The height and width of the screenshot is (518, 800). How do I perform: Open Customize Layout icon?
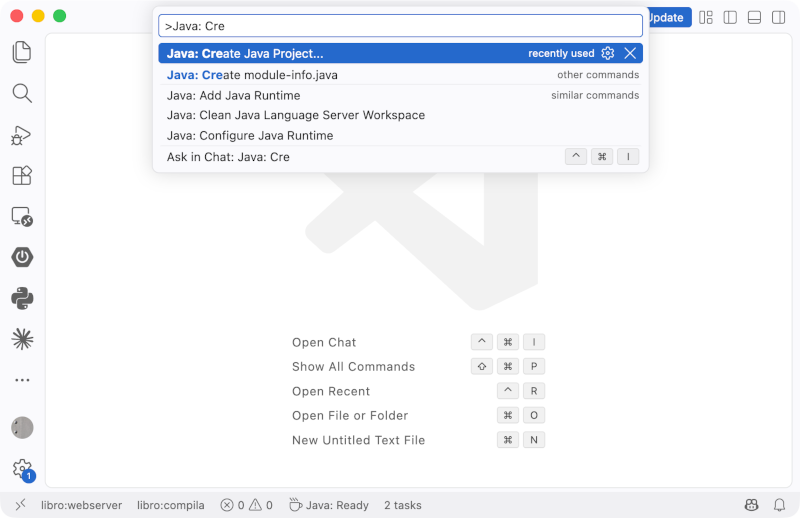point(706,17)
